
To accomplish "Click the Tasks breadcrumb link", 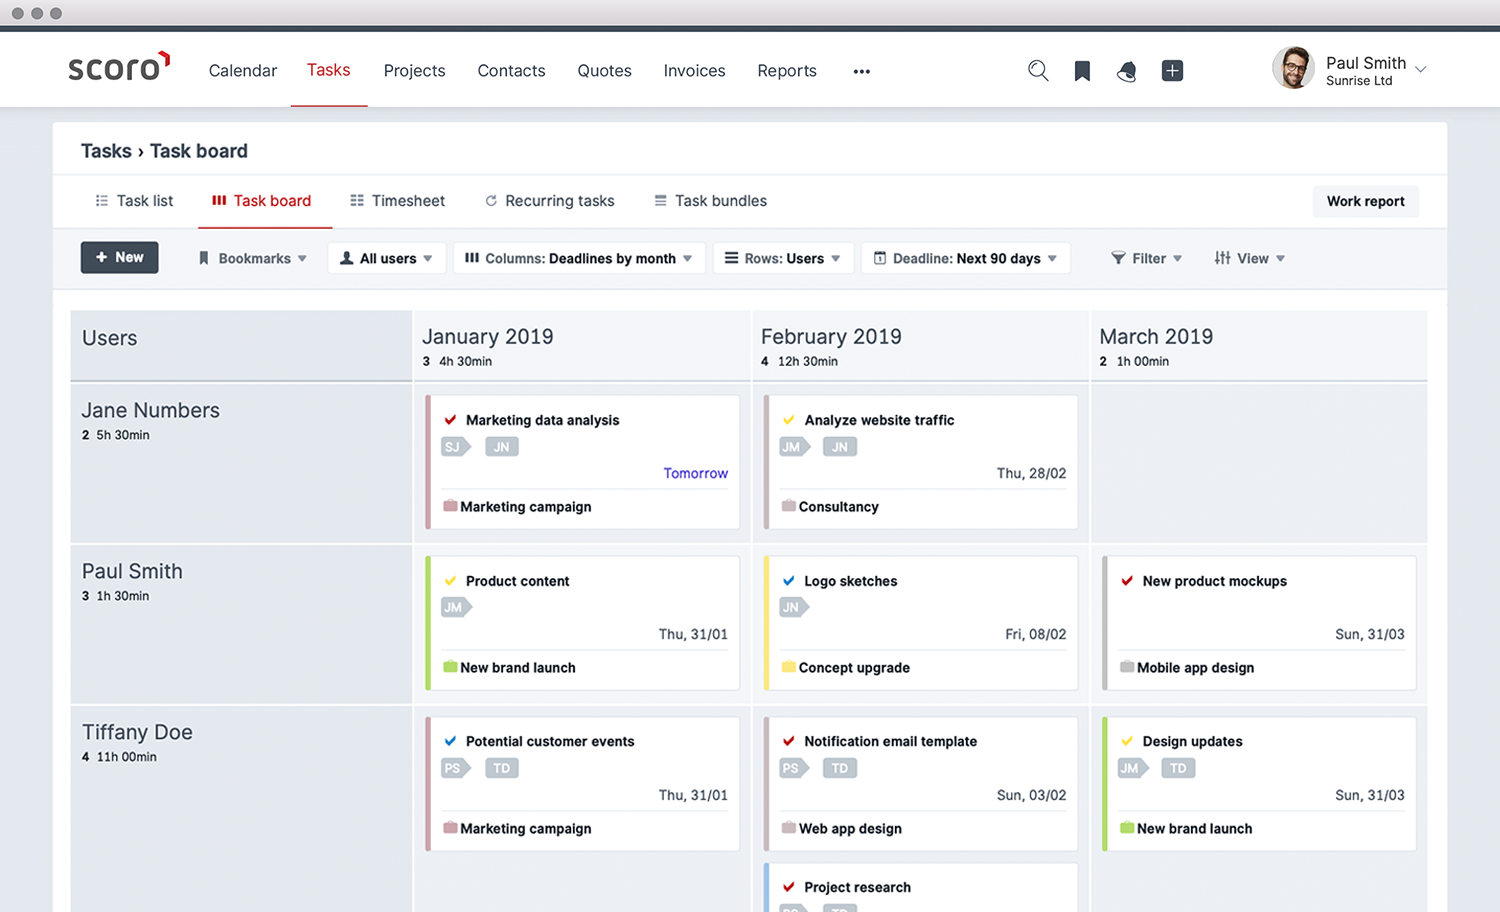I will coord(106,151).
